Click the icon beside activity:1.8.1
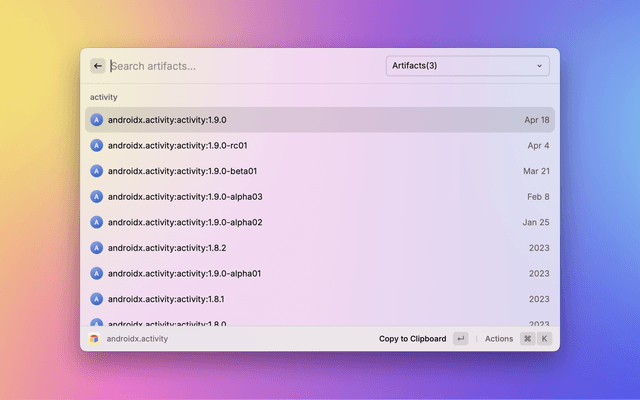 coord(97,299)
